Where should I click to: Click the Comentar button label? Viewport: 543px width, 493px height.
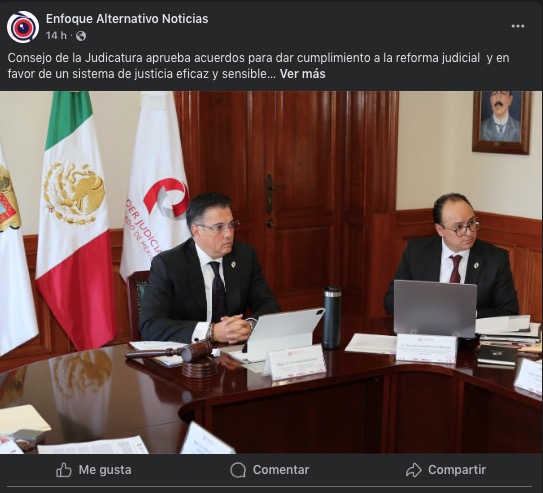(281, 470)
